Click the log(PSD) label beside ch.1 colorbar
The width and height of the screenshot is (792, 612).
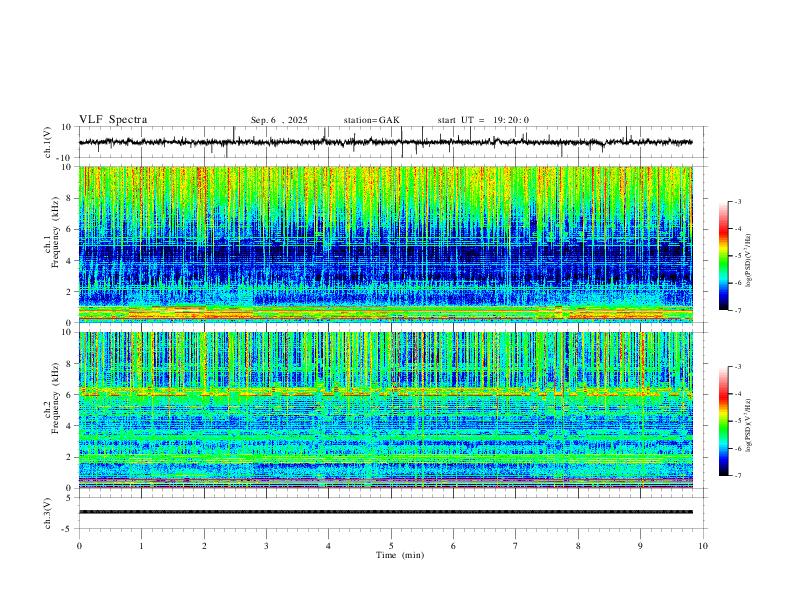[x=749, y=261]
